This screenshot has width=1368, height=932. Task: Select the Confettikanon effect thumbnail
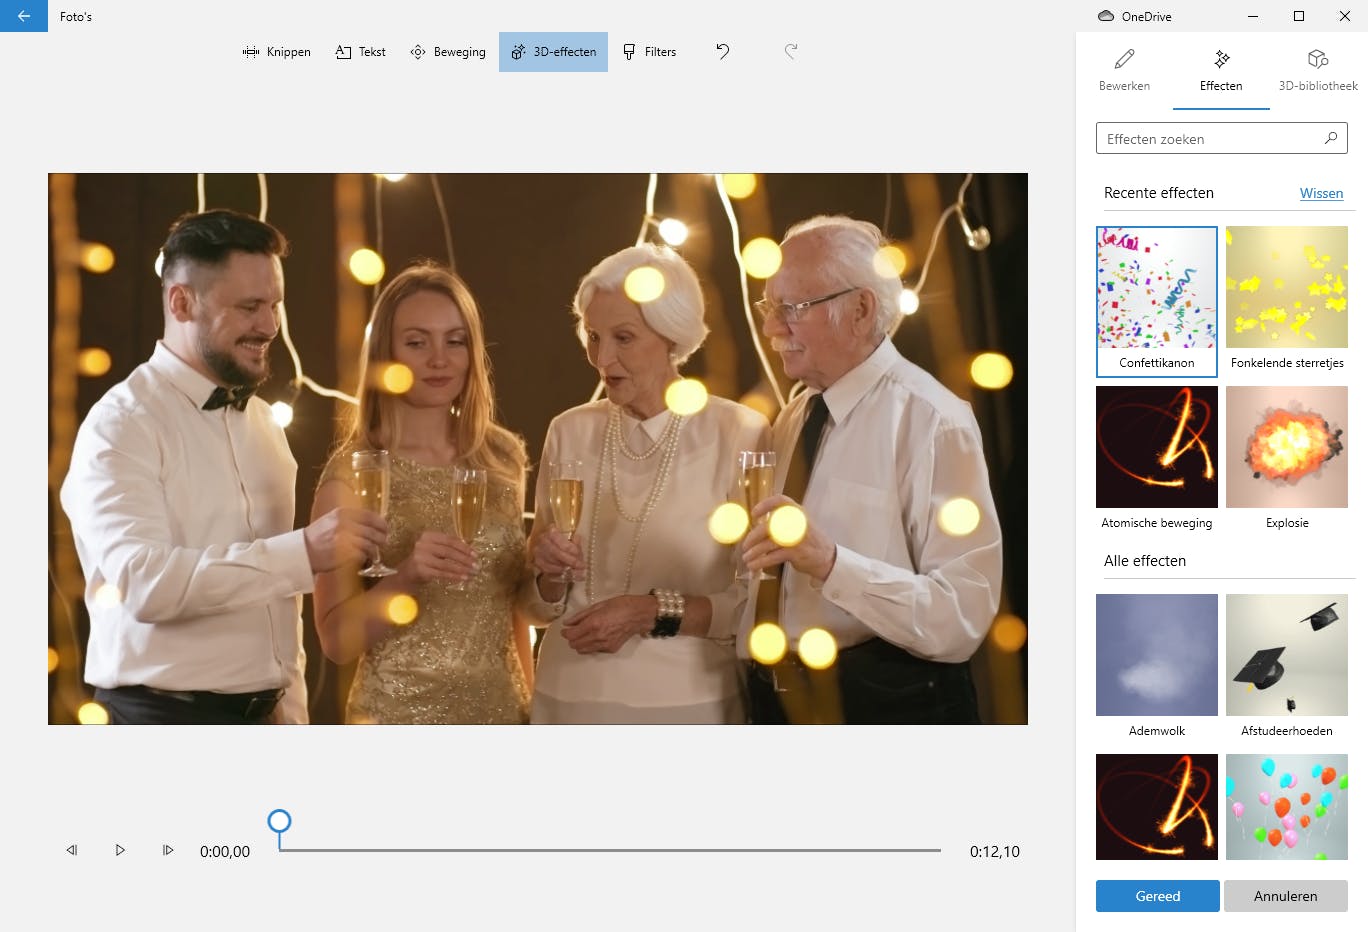(x=1157, y=301)
